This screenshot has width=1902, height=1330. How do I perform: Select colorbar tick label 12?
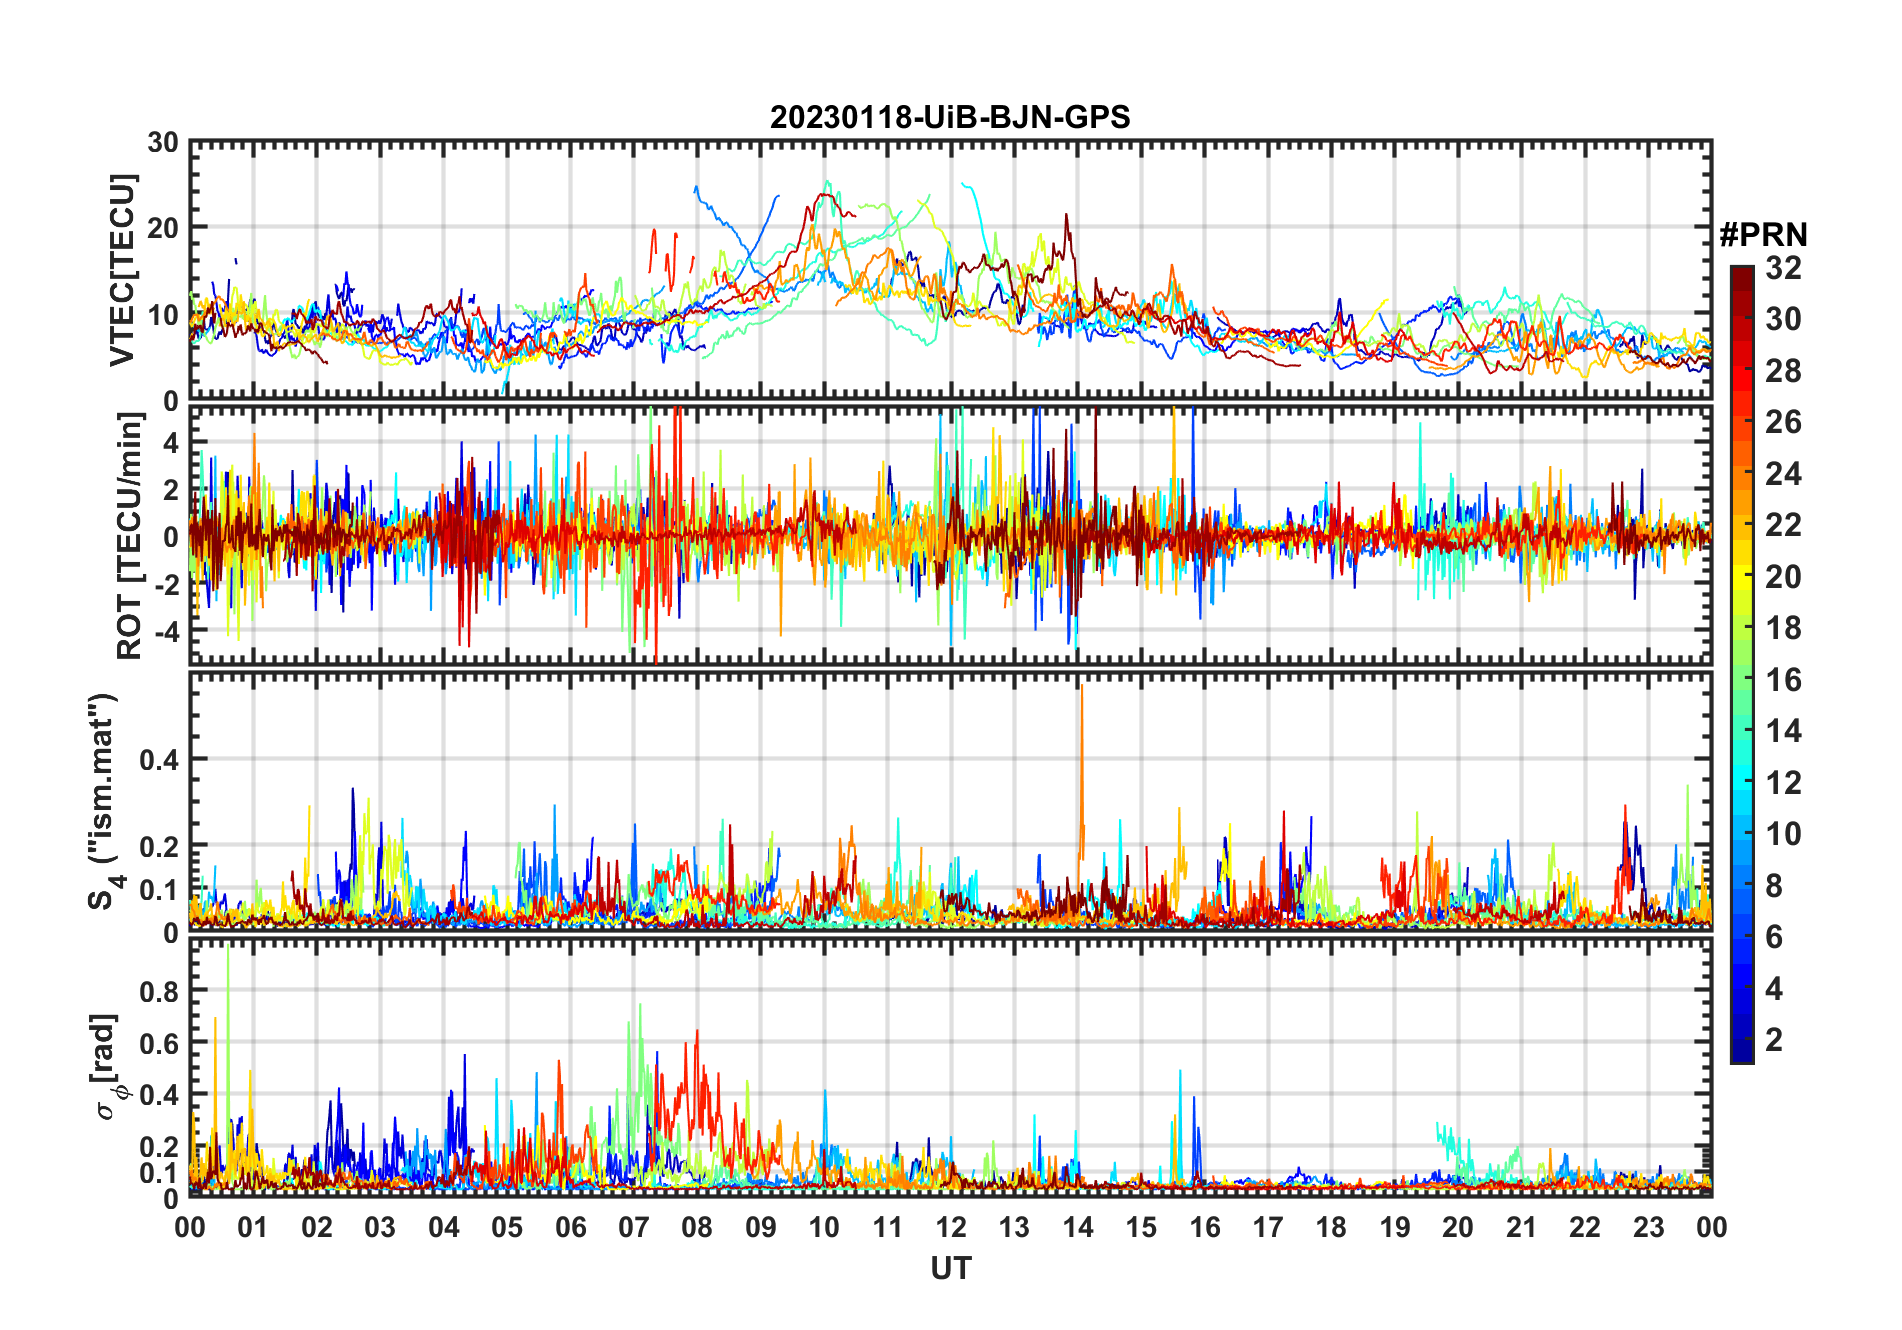coord(1783,783)
